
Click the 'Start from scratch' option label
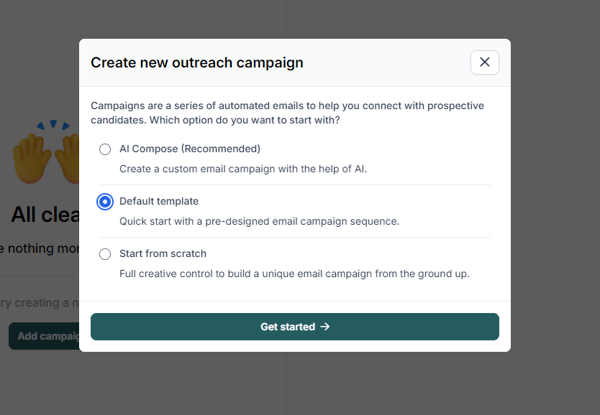click(165, 254)
